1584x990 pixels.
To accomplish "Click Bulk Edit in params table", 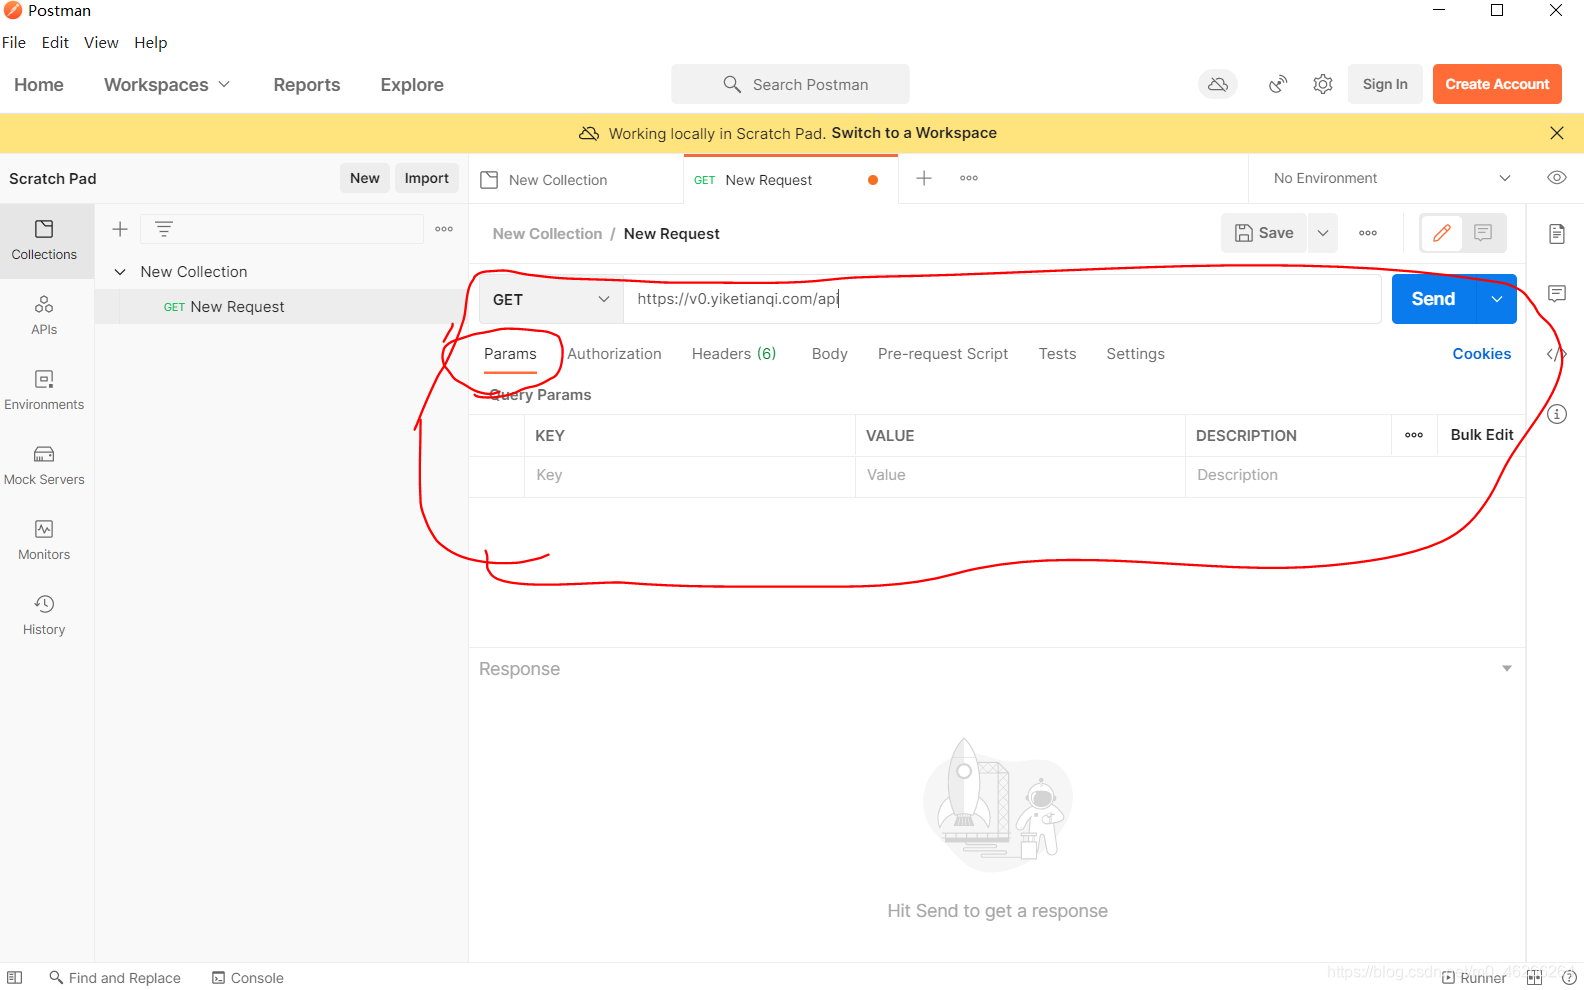I will tap(1482, 435).
